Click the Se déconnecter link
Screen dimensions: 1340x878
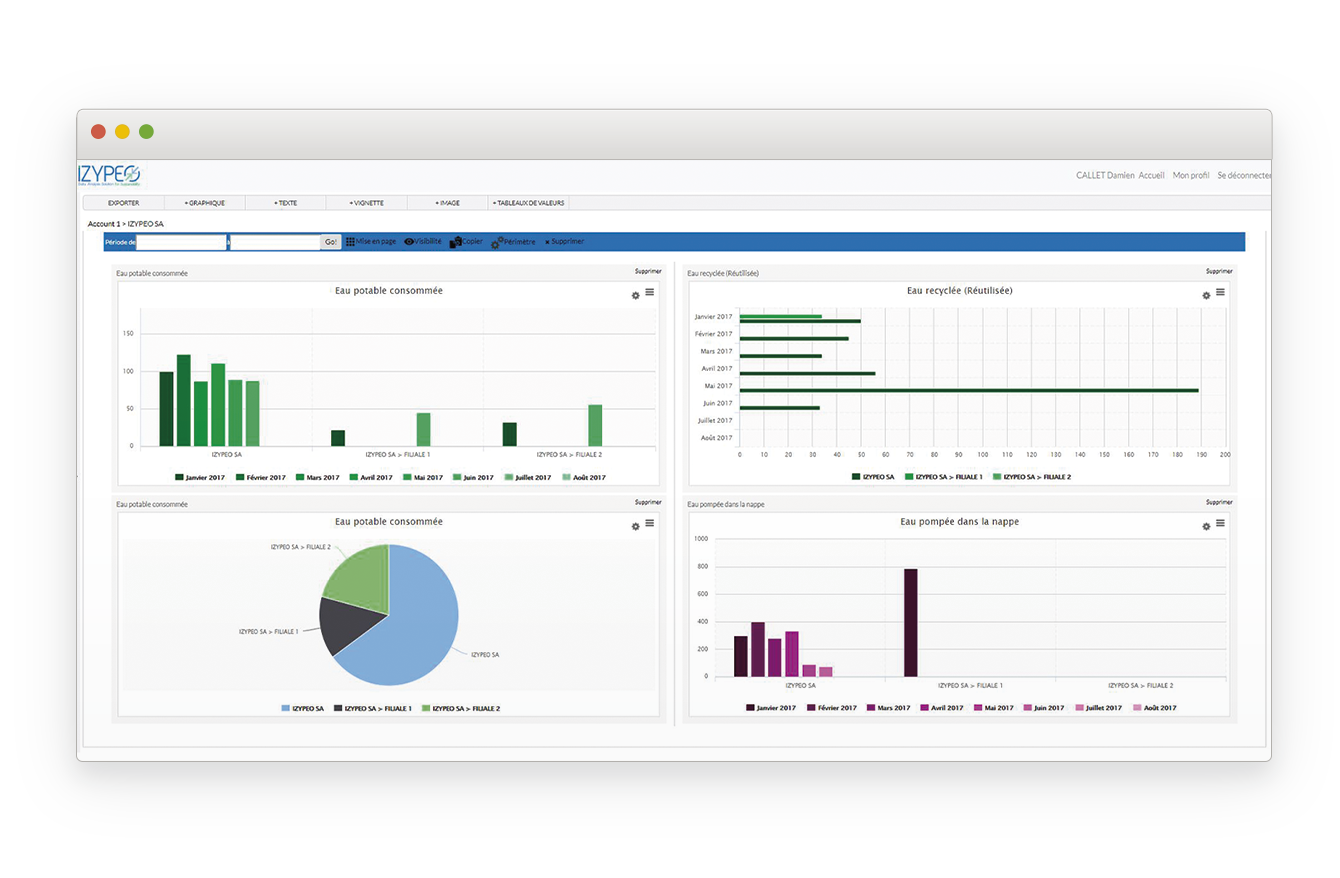click(x=1243, y=175)
